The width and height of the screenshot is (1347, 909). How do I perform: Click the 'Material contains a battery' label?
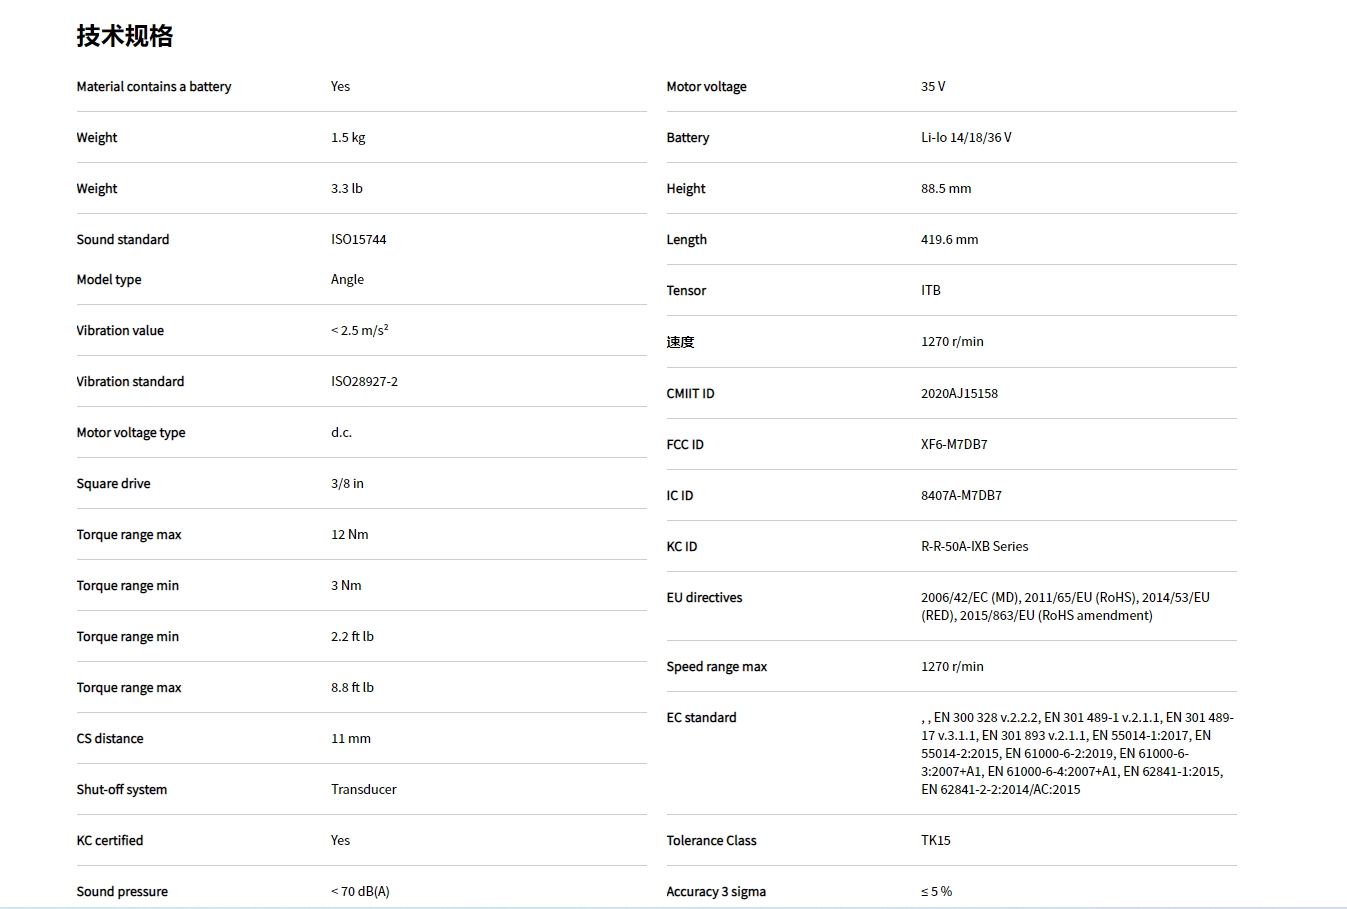(x=153, y=87)
